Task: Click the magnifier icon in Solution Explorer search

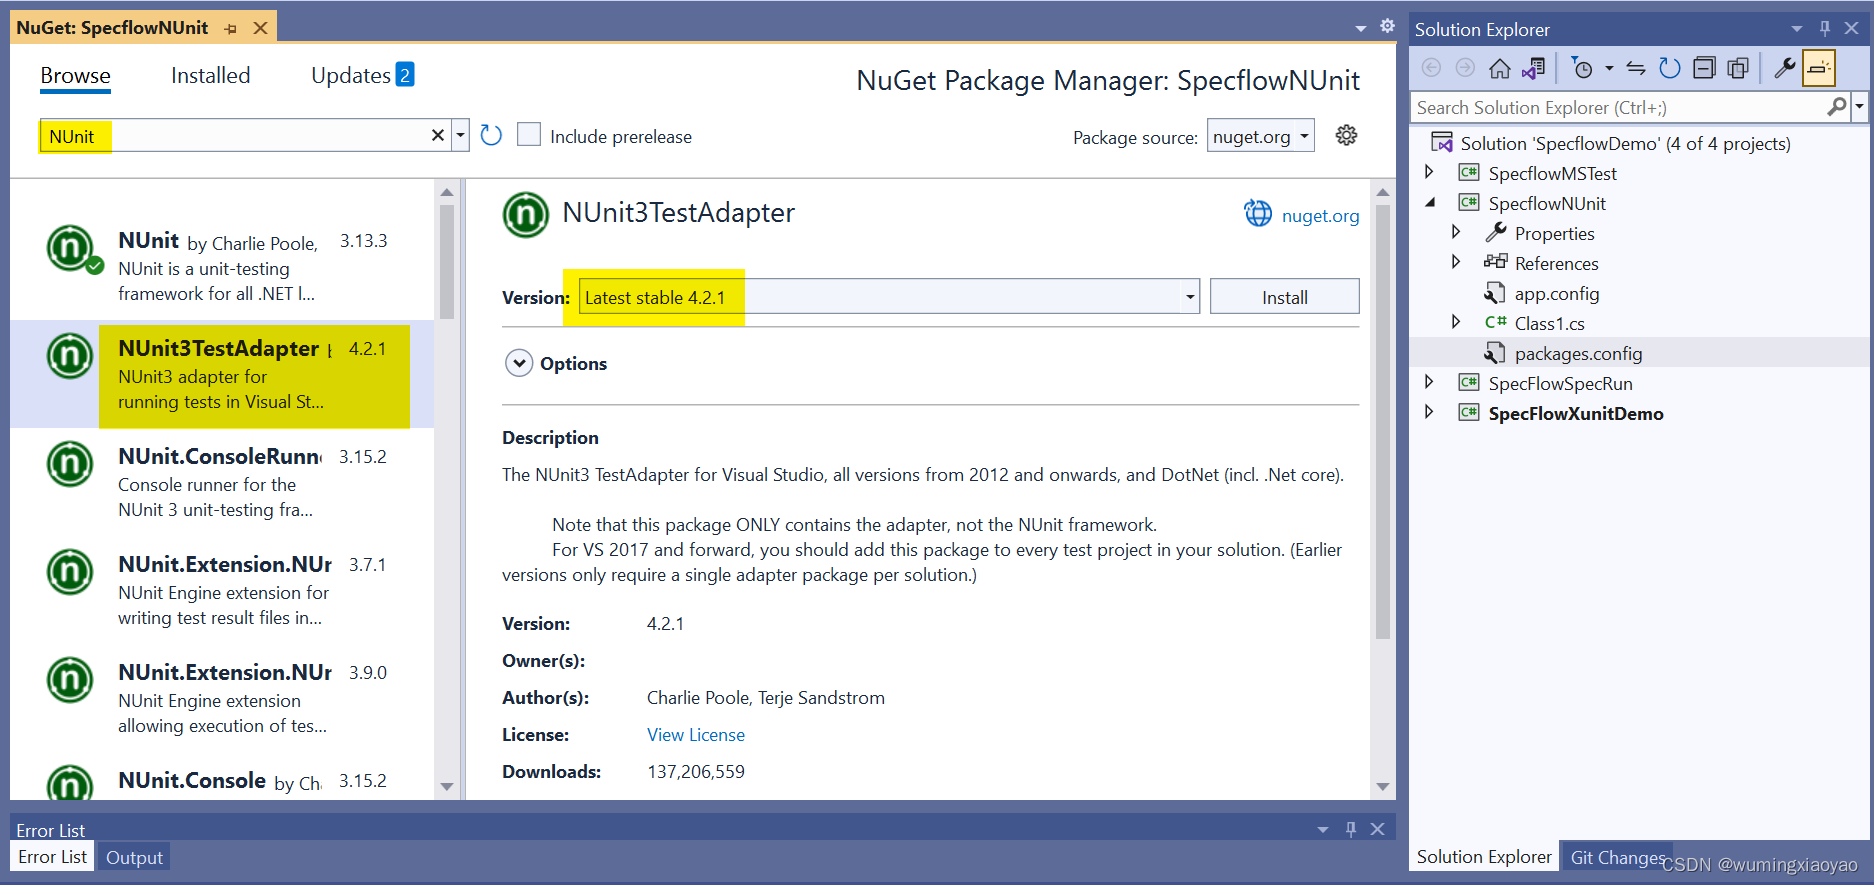Action: coord(1836,107)
